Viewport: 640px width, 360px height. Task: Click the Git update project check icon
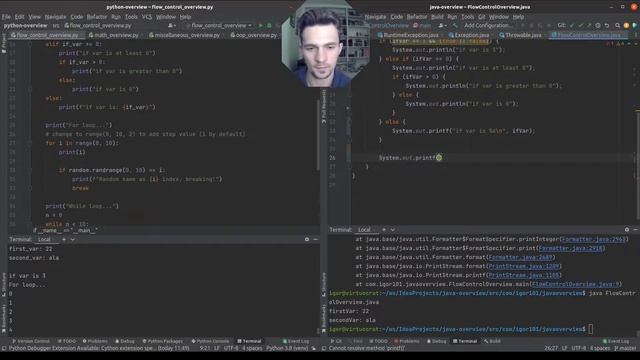coord(571,25)
